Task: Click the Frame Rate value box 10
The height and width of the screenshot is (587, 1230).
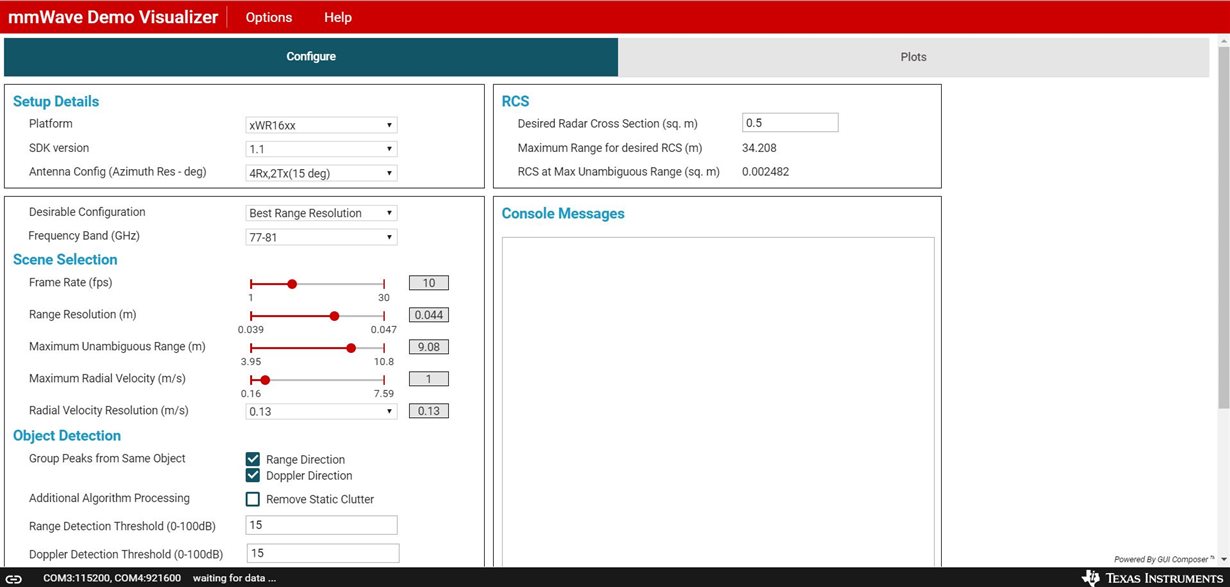Action: pos(428,283)
